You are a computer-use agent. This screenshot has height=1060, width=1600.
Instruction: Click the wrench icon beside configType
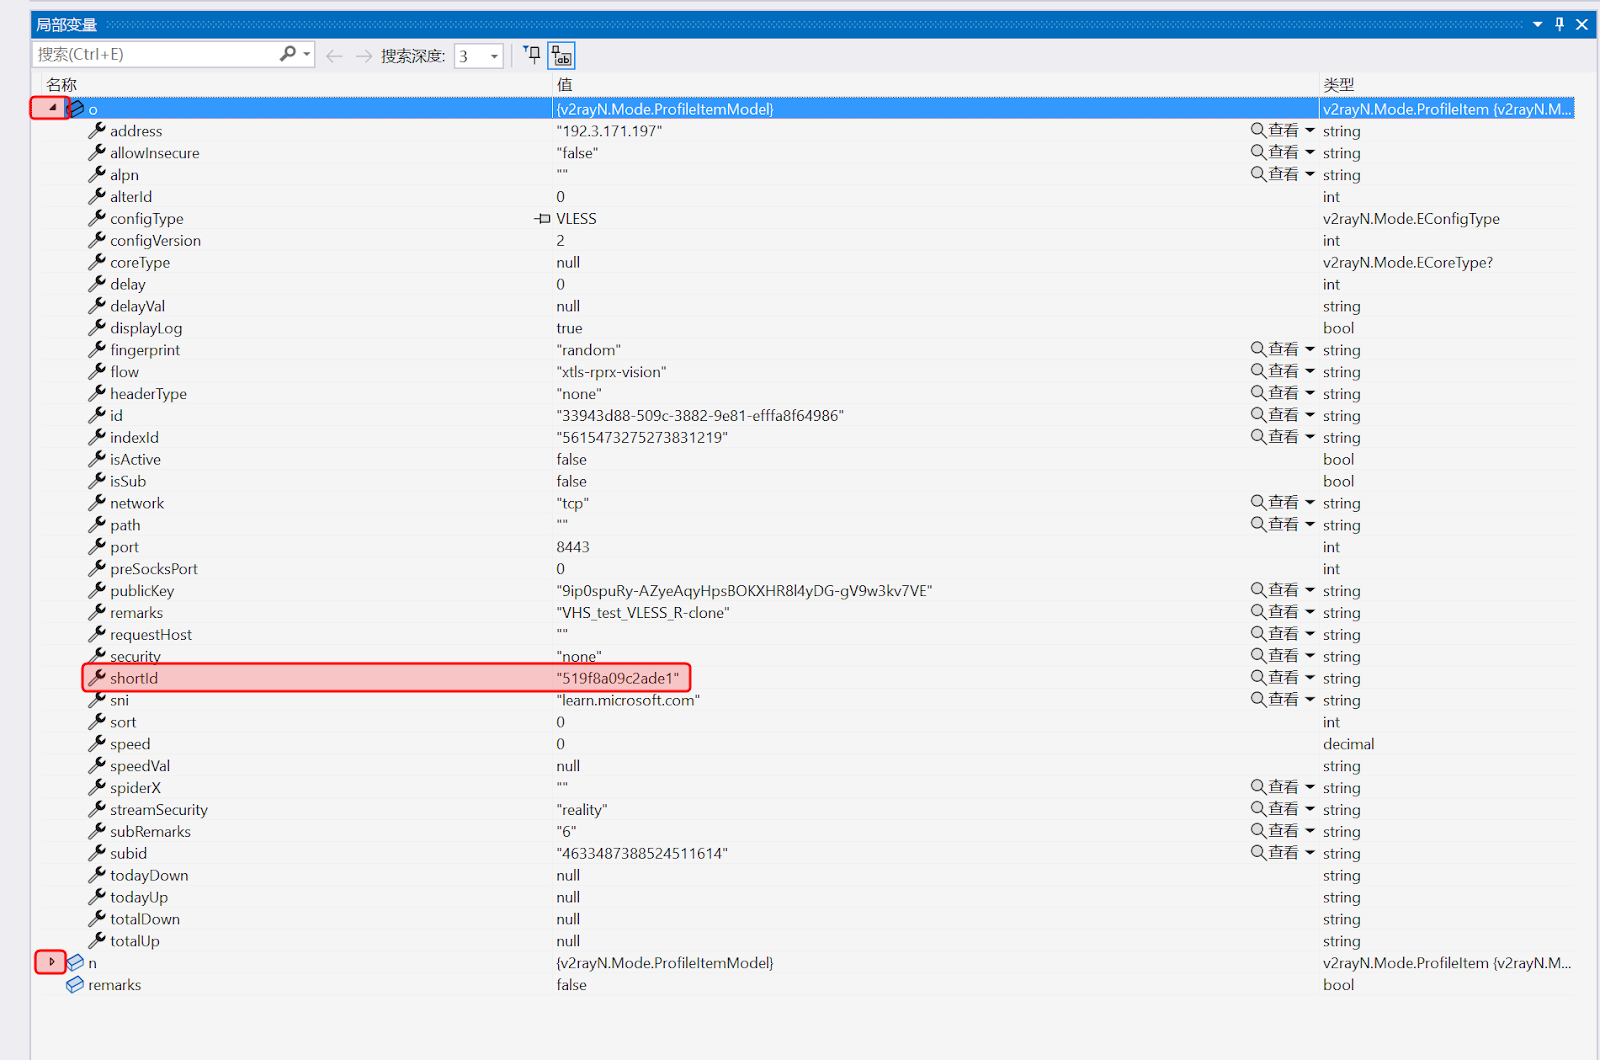(97, 218)
